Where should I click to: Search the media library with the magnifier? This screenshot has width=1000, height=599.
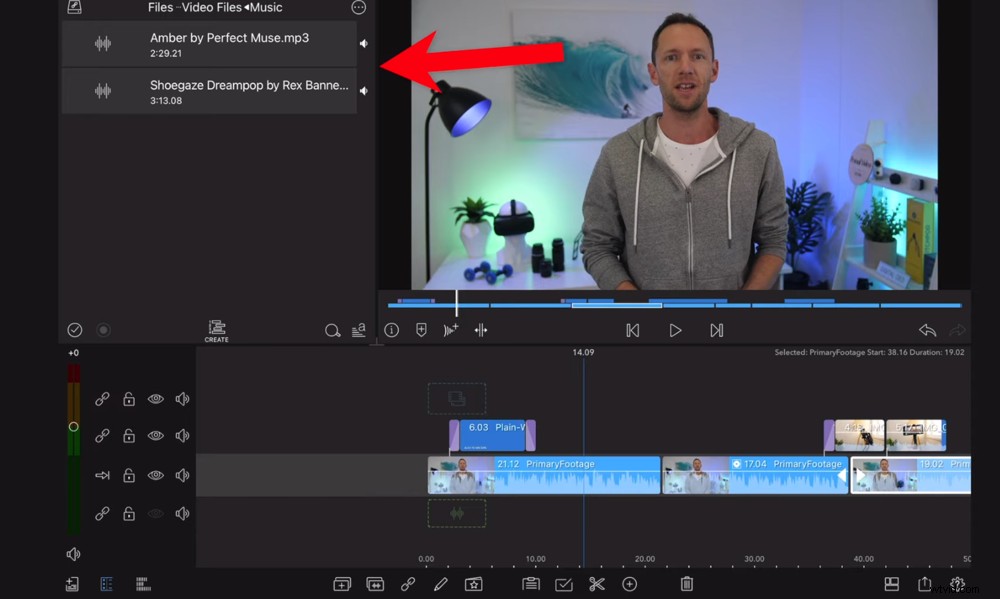333,330
